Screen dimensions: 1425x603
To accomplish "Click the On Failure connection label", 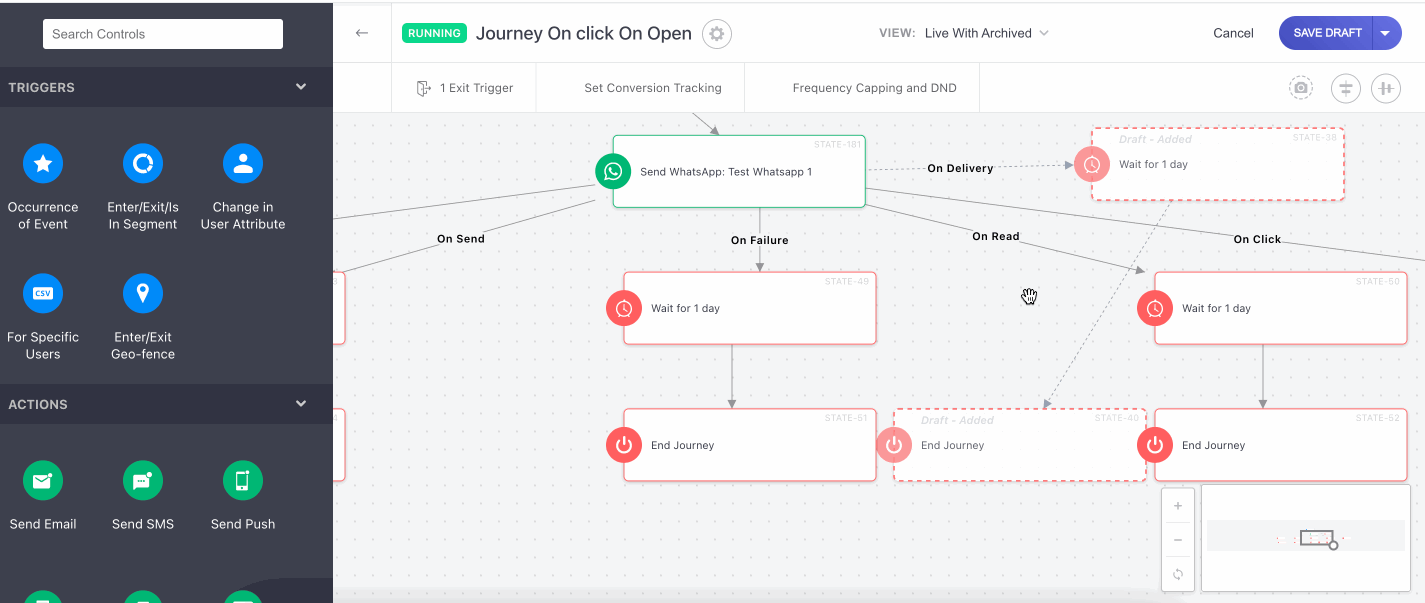I will [759, 240].
